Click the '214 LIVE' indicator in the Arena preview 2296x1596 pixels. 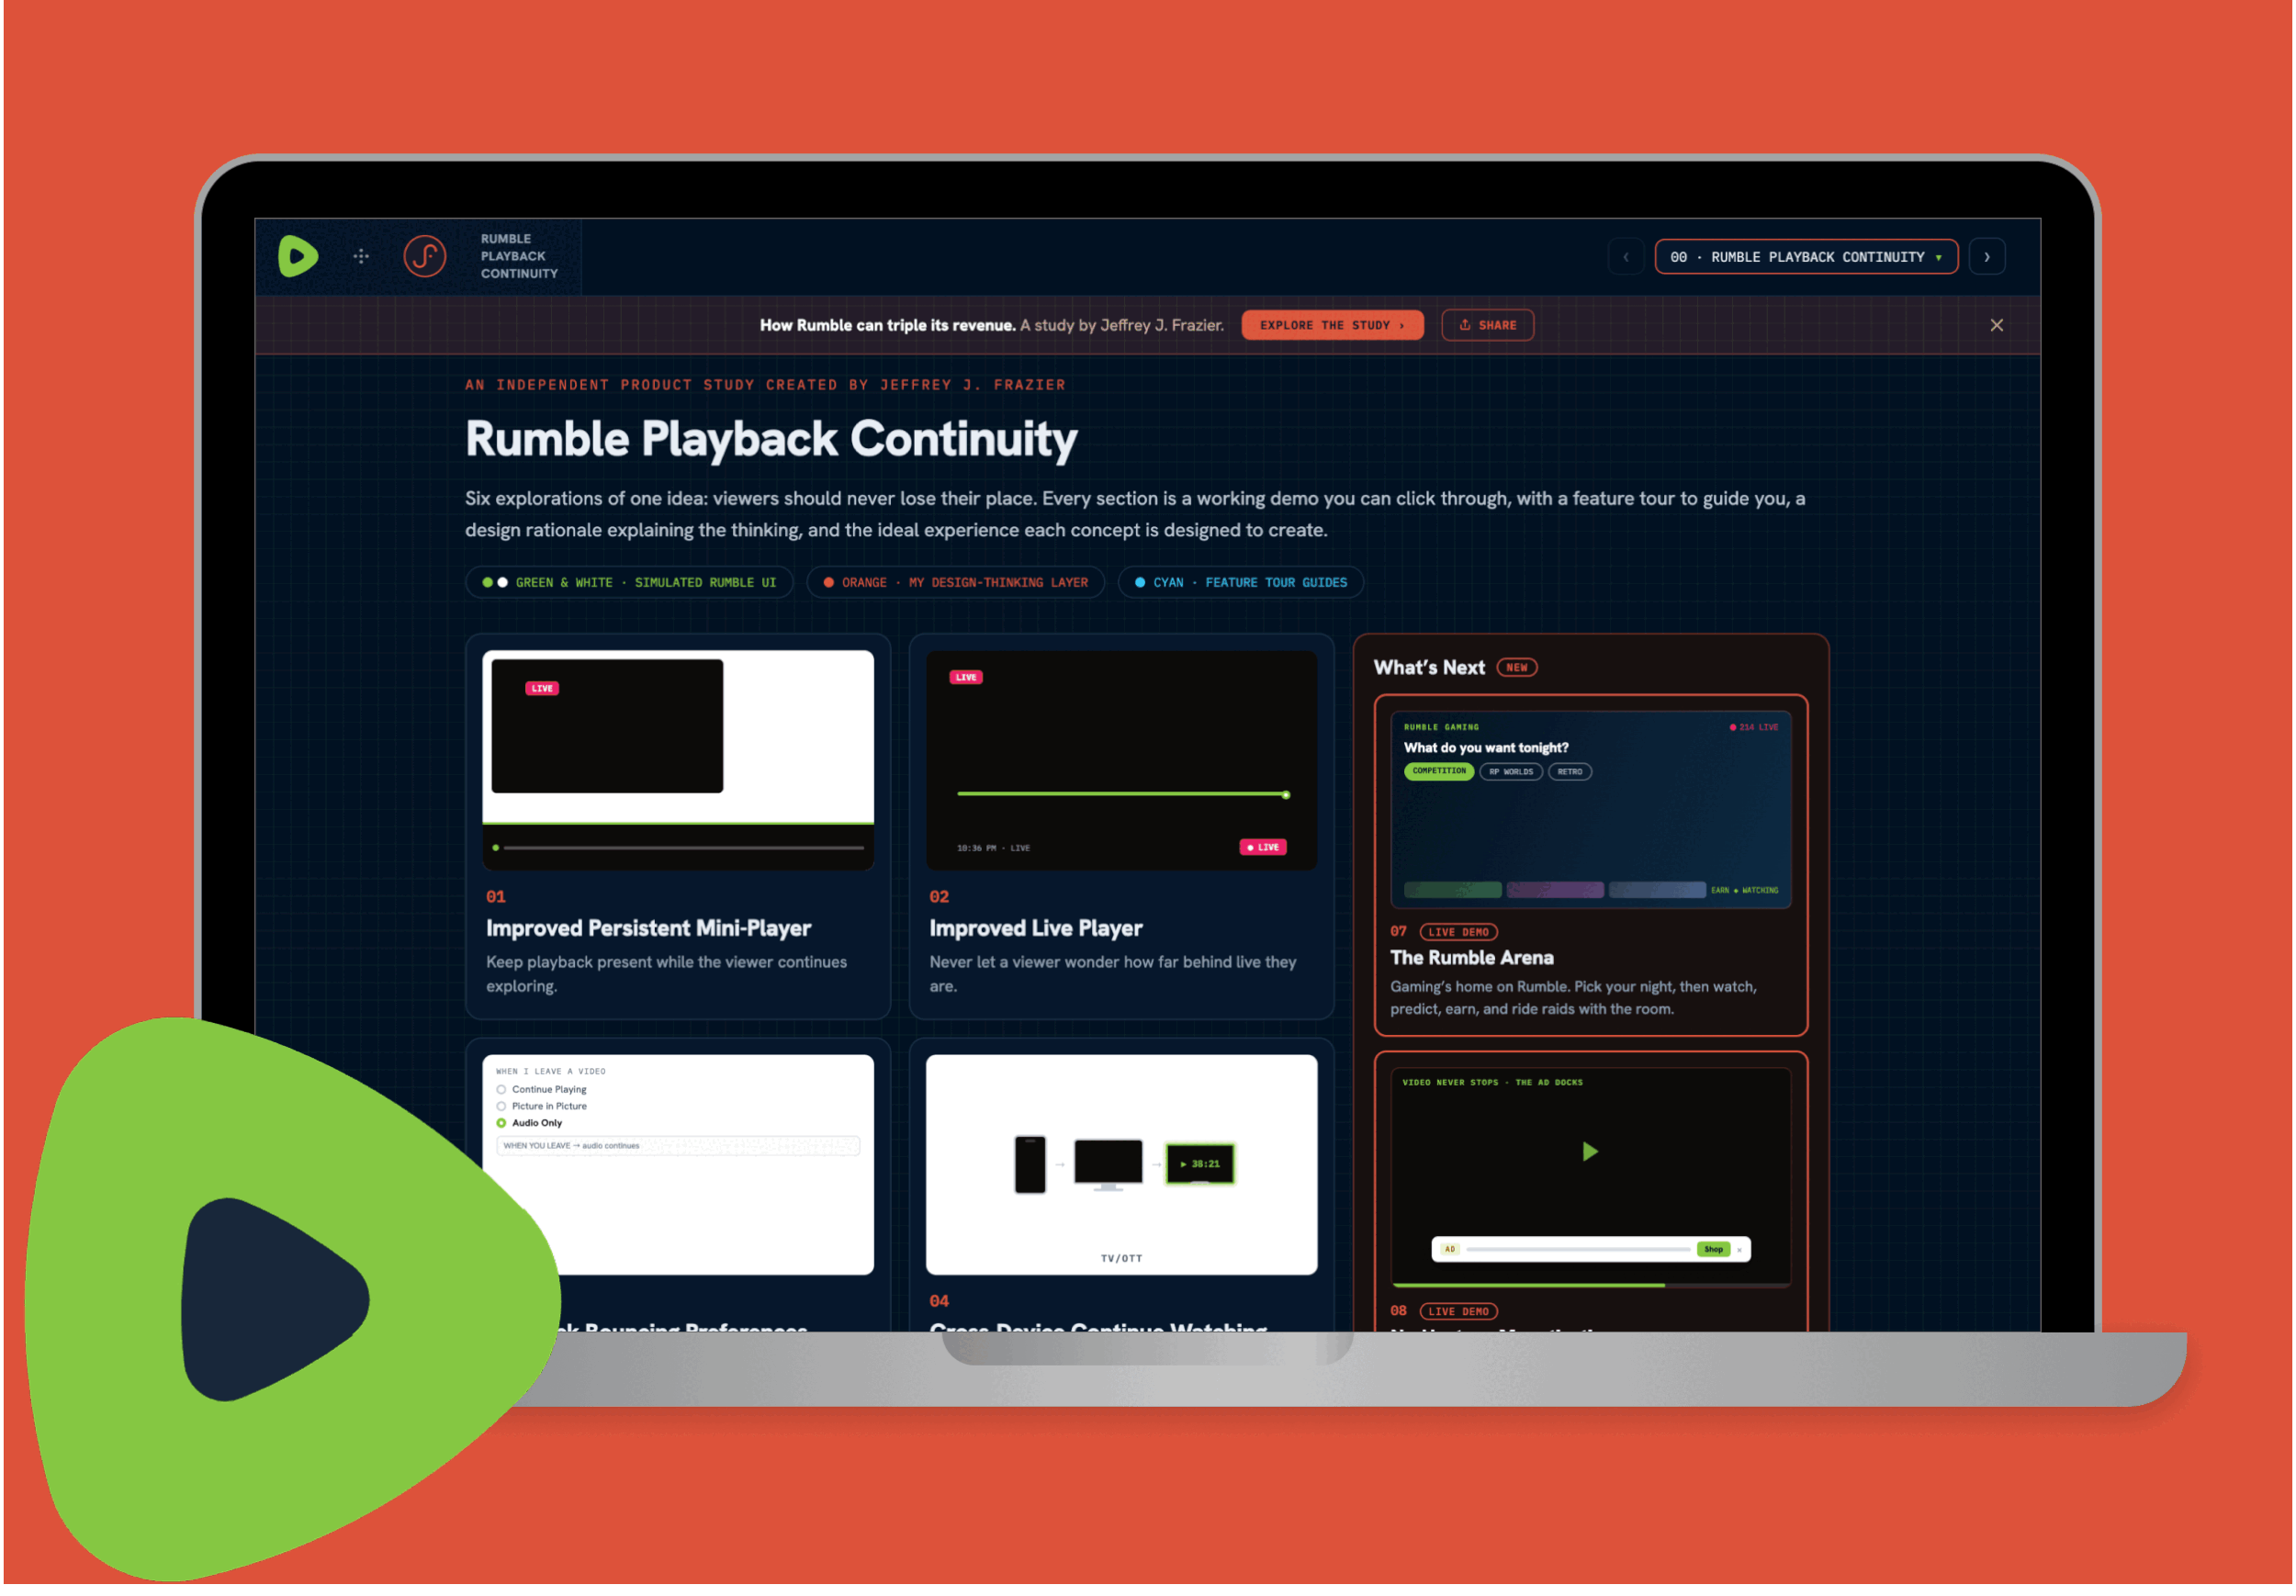tap(1755, 728)
